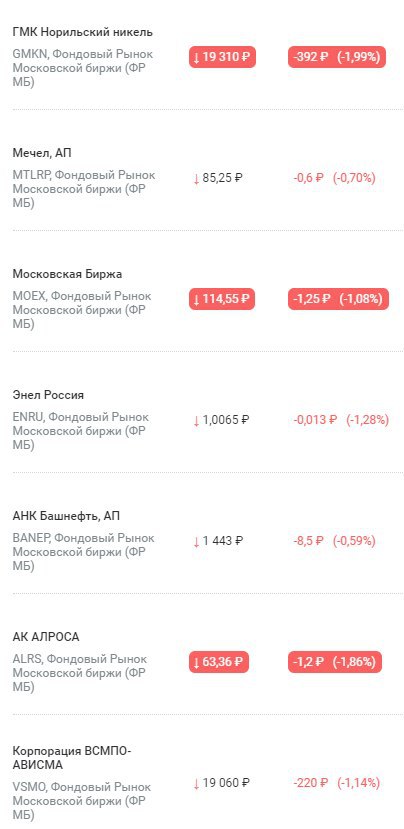
Task: Click the down arrow next to 85,25 ₽
Action: pos(196,179)
